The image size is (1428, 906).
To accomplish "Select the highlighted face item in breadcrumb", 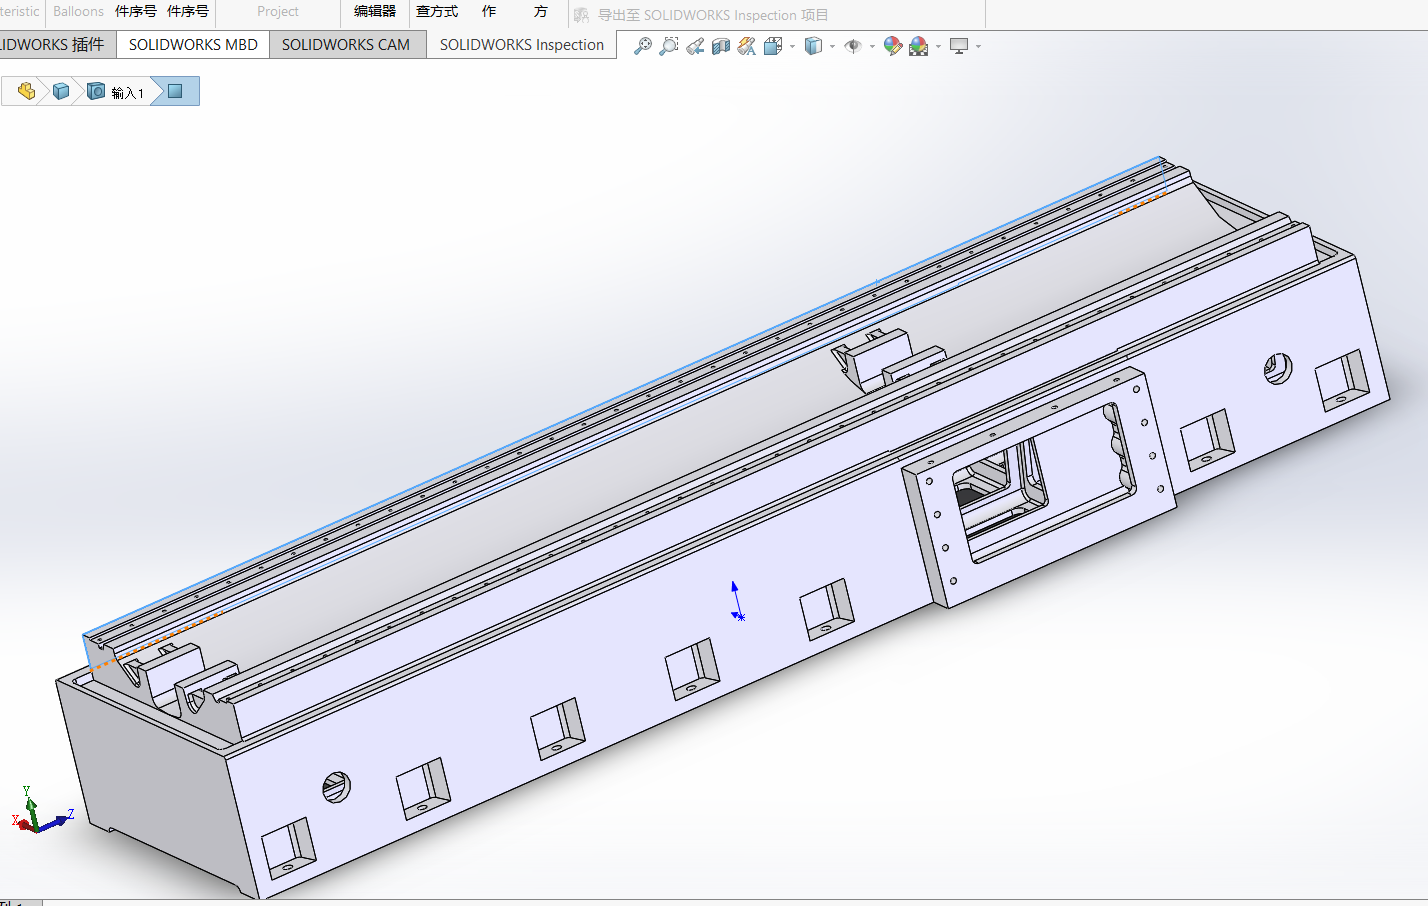I will coord(176,92).
